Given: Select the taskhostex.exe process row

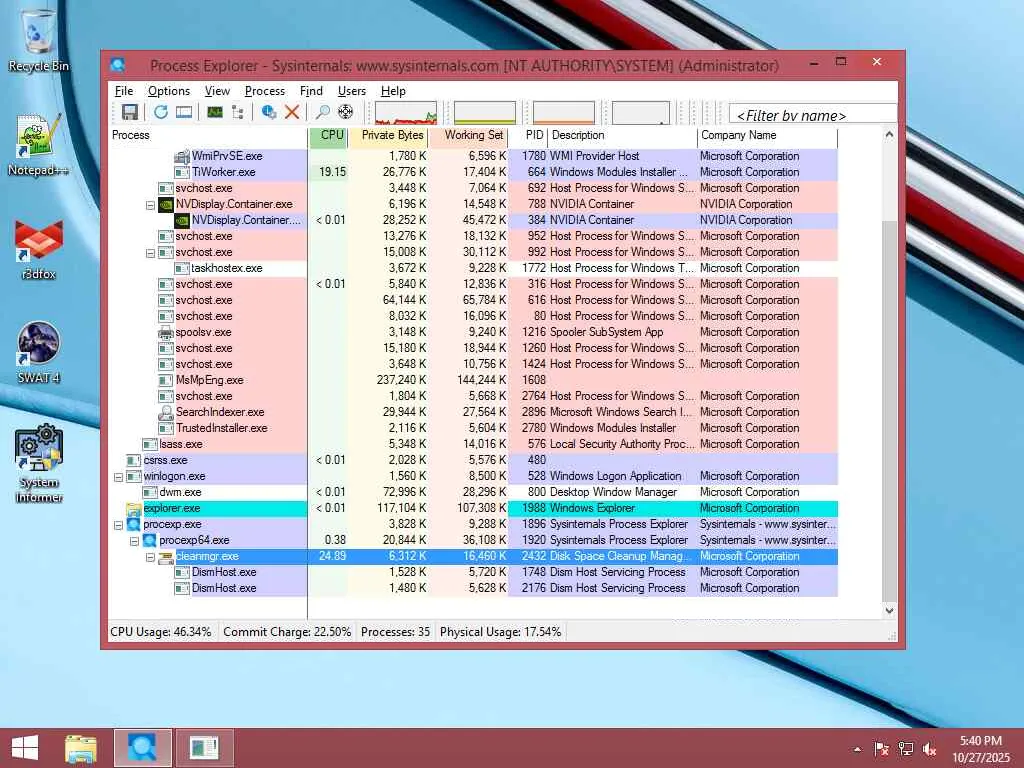Looking at the screenshot, I should click(473, 268).
